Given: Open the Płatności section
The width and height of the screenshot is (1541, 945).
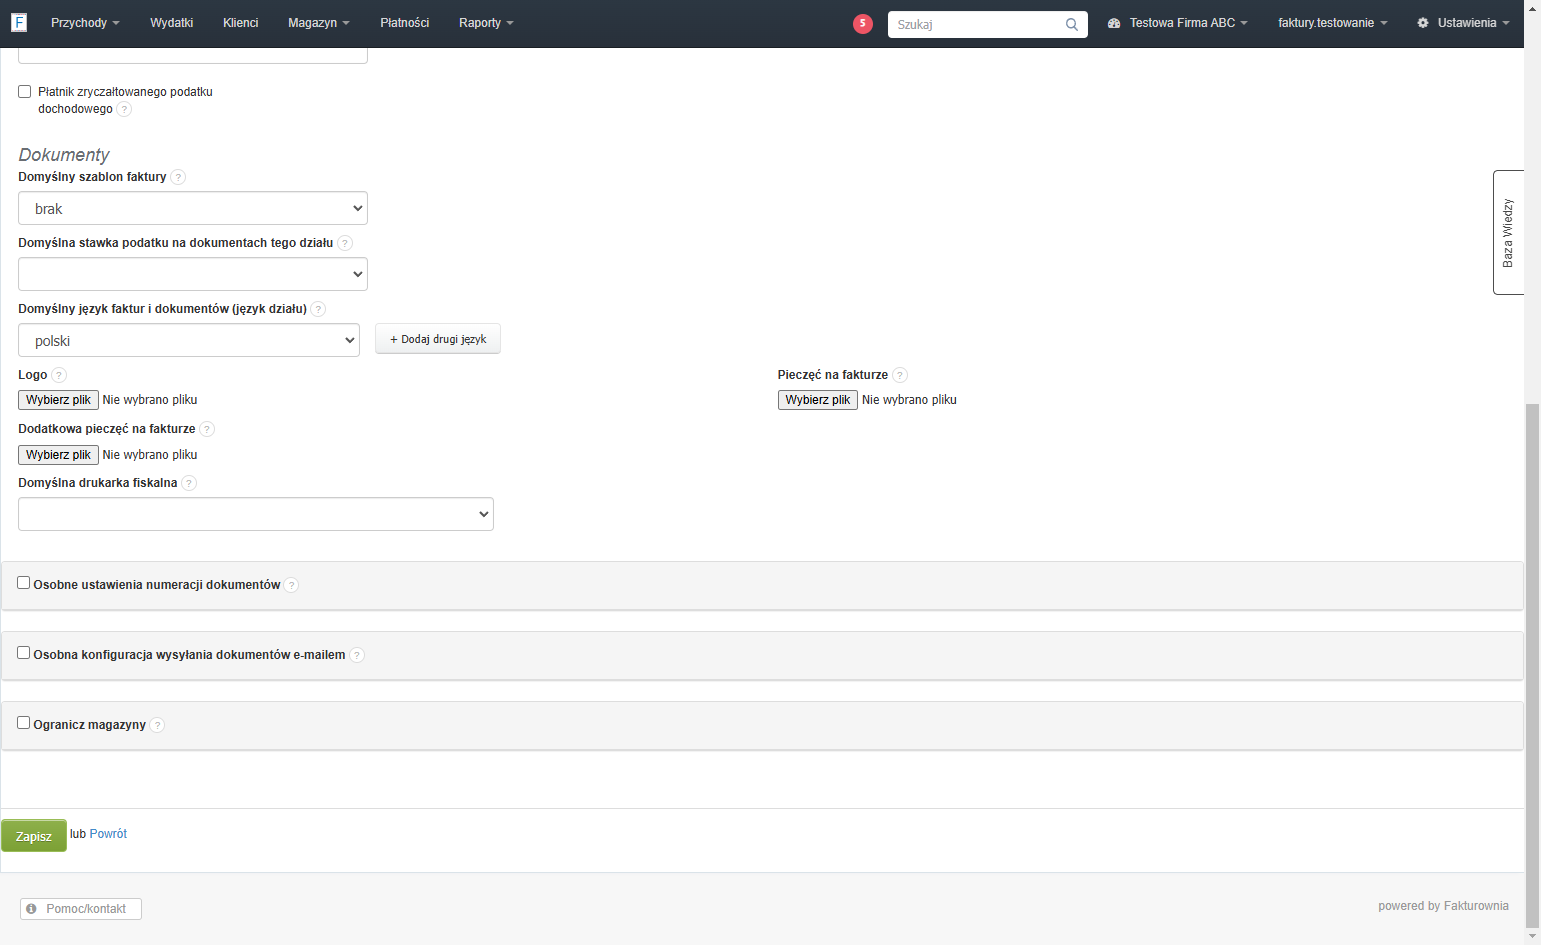Looking at the screenshot, I should tap(405, 23).
